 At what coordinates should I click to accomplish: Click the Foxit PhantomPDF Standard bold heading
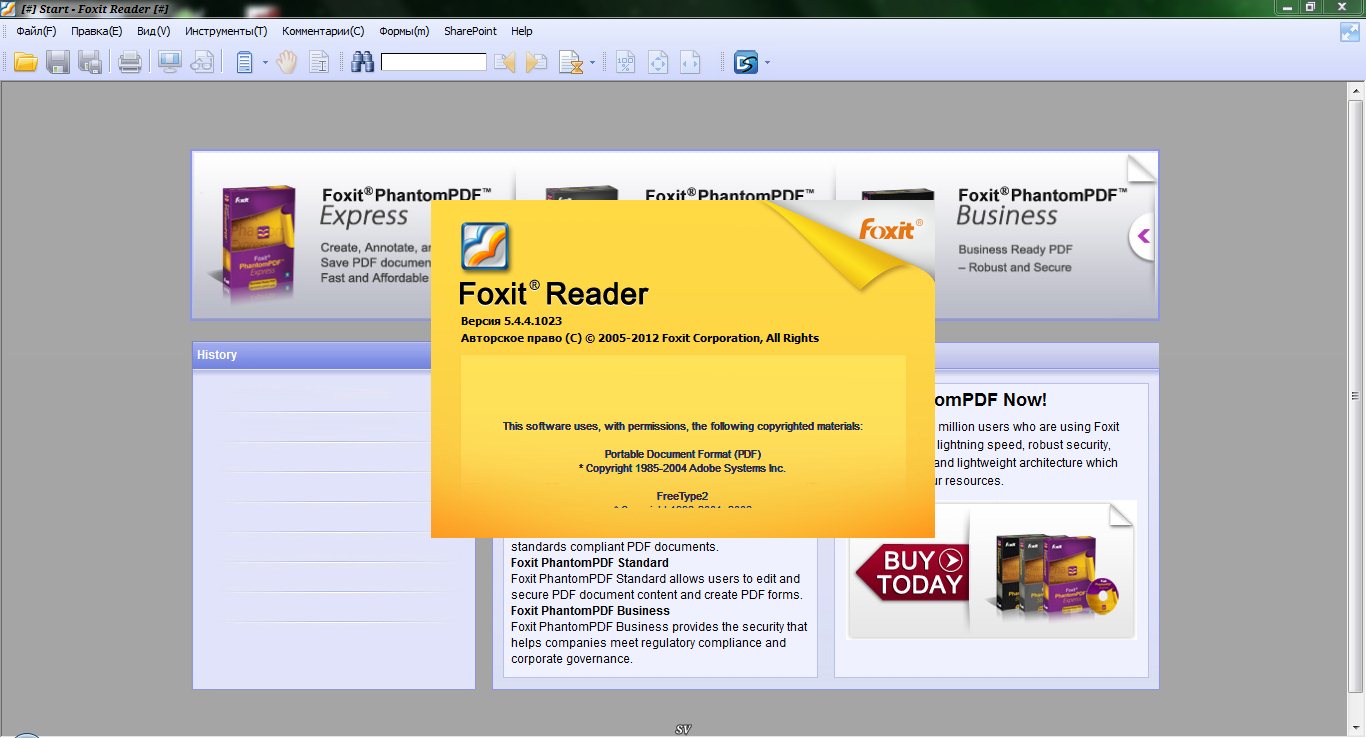point(590,563)
